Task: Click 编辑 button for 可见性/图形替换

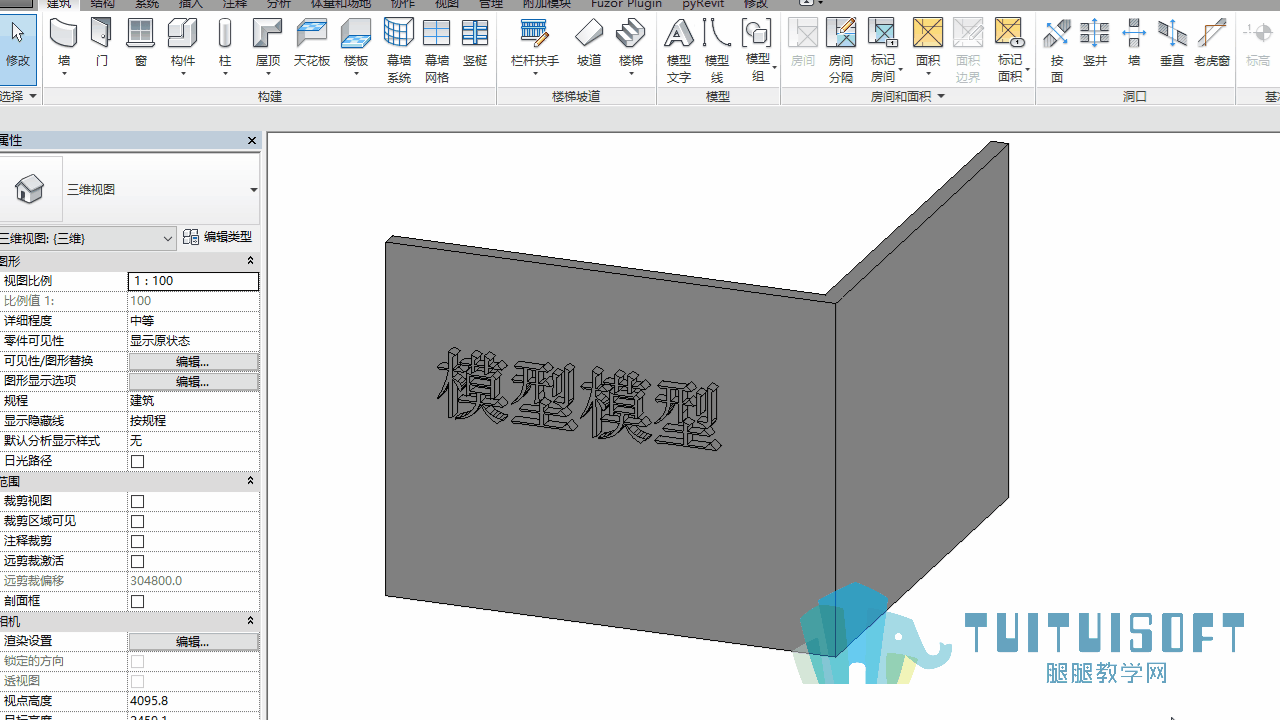Action: pyautogui.click(x=193, y=361)
